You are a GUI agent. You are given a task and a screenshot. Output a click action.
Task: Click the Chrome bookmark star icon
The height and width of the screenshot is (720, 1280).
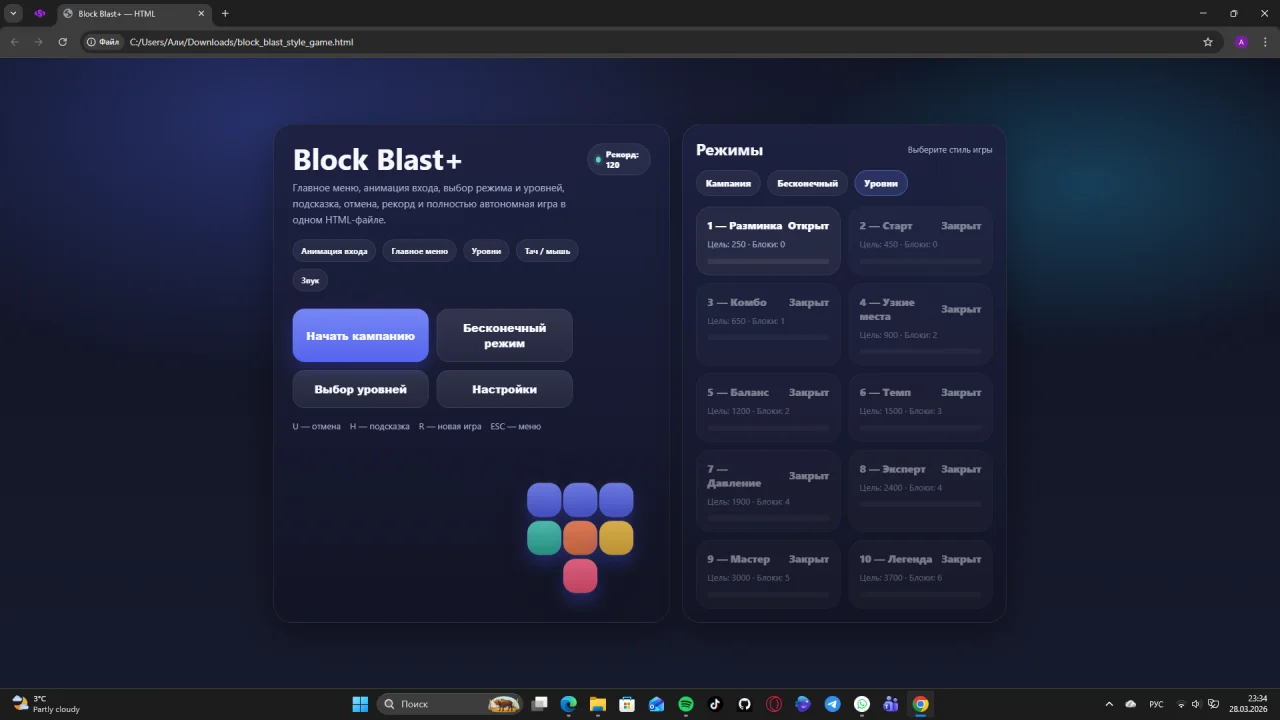[1208, 42]
